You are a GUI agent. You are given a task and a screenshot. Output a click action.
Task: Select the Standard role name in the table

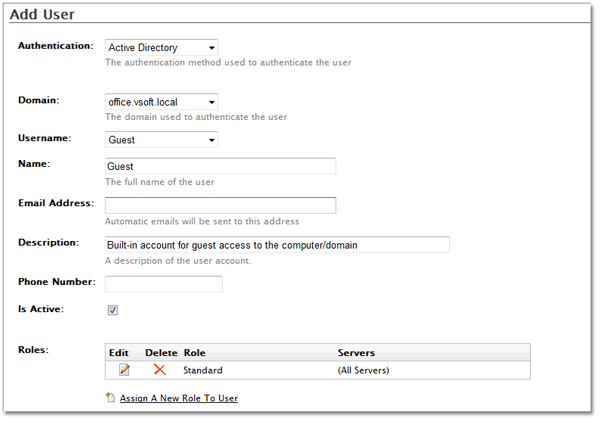point(203,370)
